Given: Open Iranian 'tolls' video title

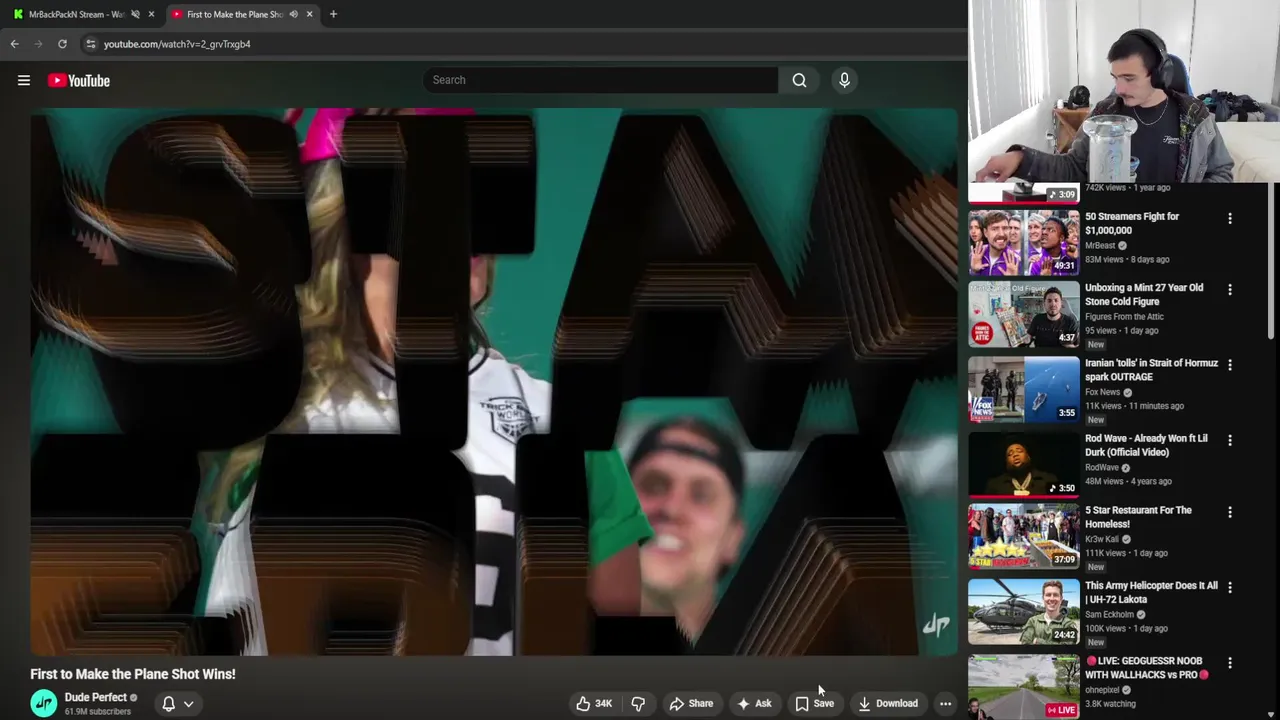Looking at the screenshot, I should click(1151, 370).
